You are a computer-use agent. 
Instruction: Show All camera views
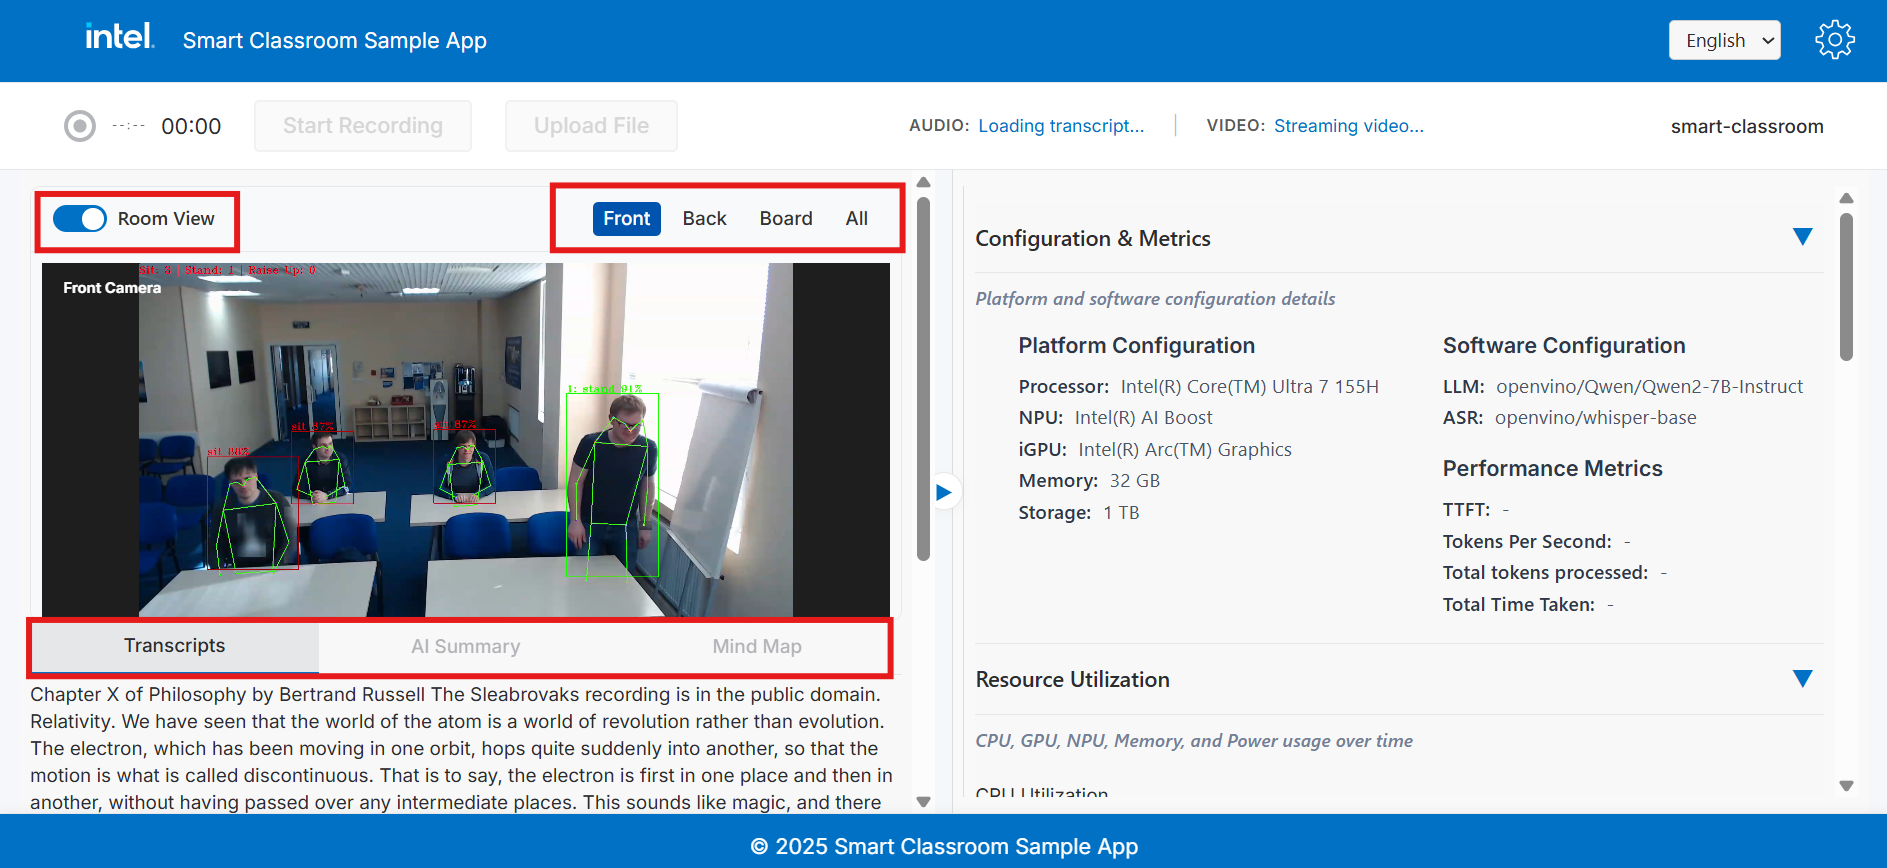[856, 219]
